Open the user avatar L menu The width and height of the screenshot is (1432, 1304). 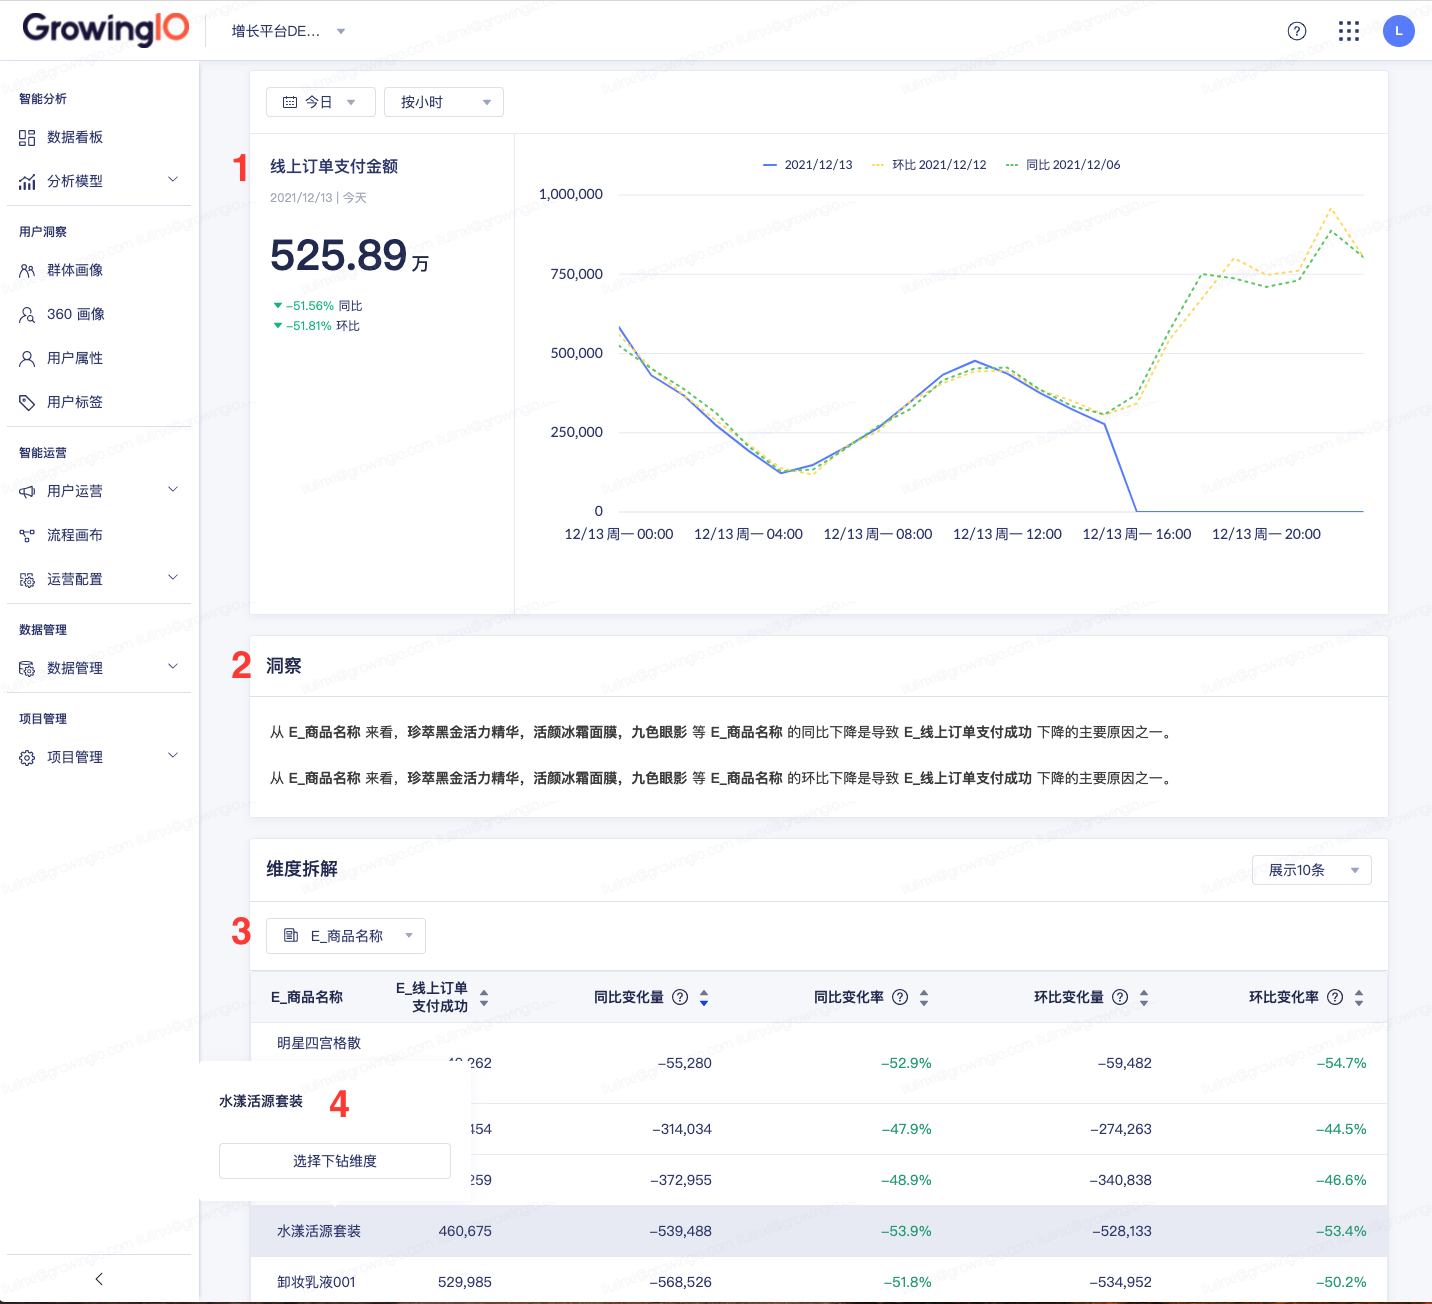[1399, 31]
